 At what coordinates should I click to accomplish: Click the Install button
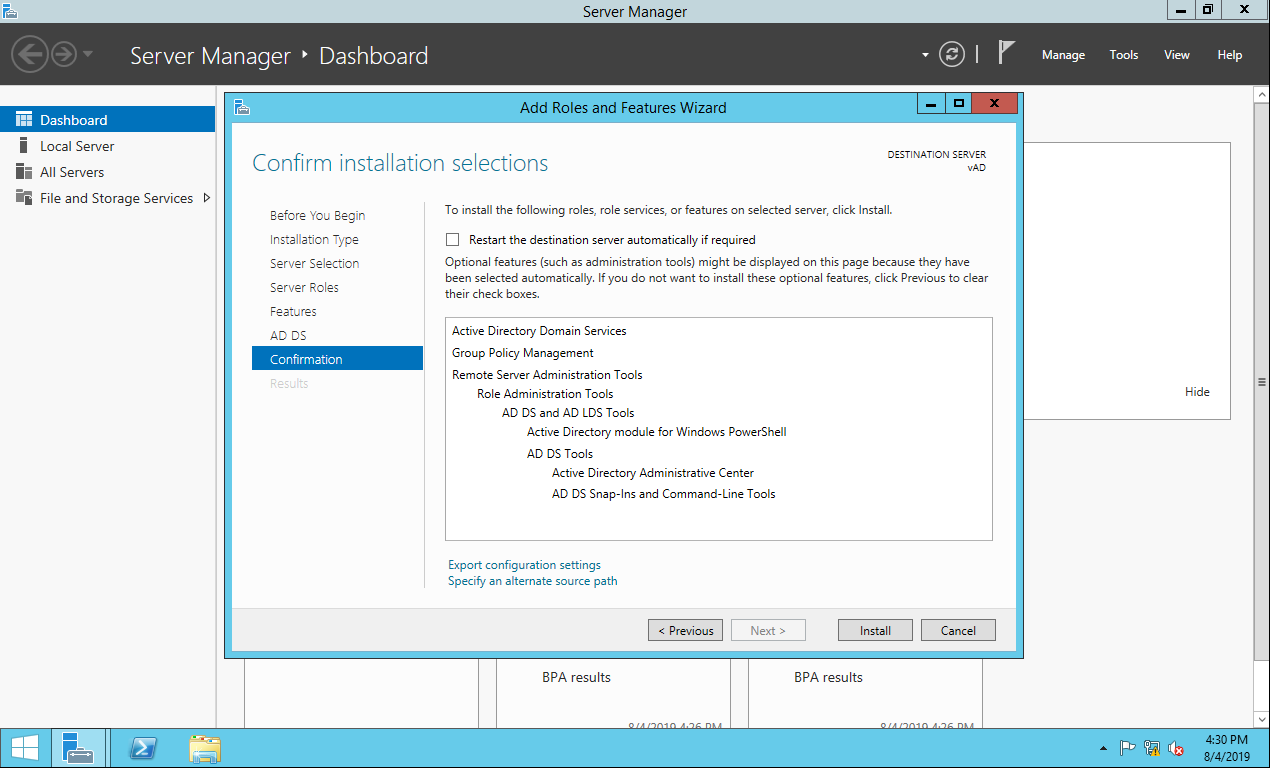[875, 630]
